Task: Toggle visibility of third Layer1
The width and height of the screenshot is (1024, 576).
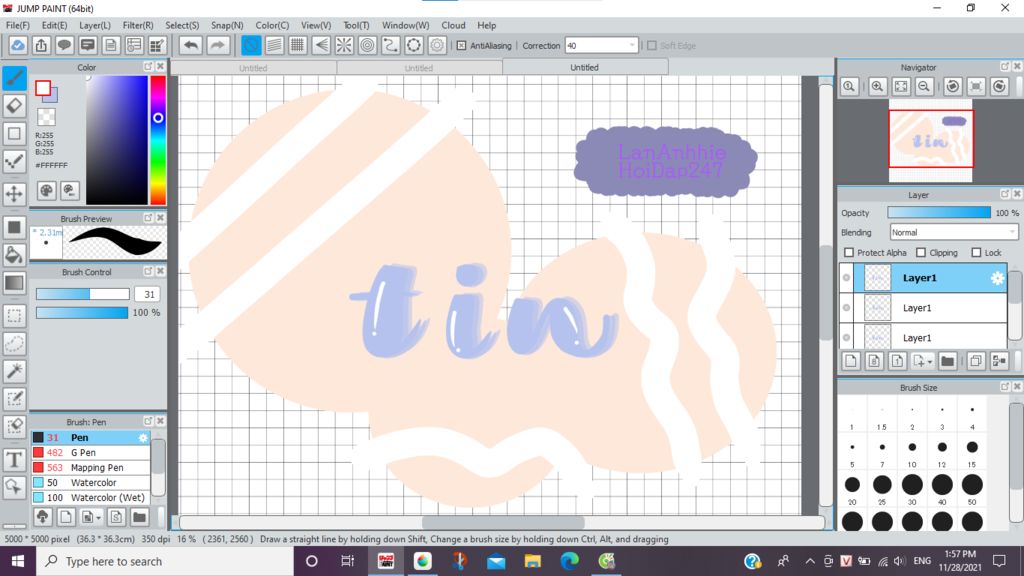Action: click(846, 338)
